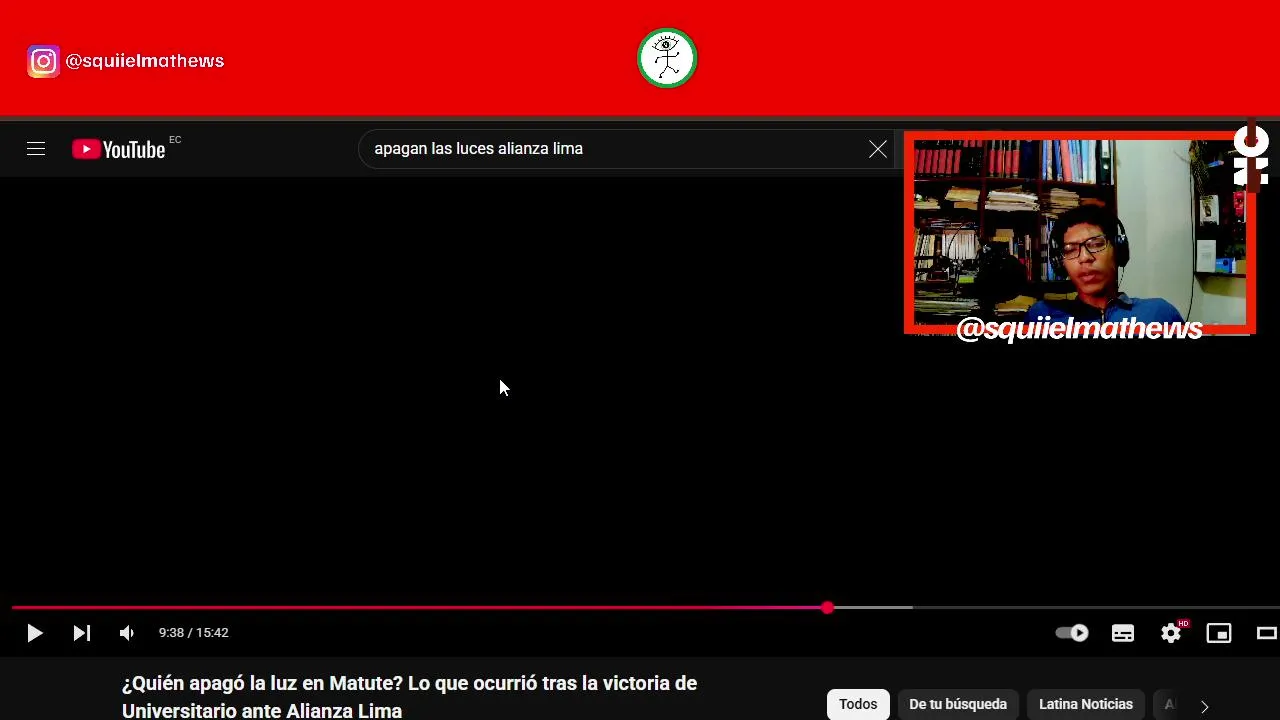The image size is (1280, 720).
Task: Click the webcam overlay of the streamer
Action: 1079,233
